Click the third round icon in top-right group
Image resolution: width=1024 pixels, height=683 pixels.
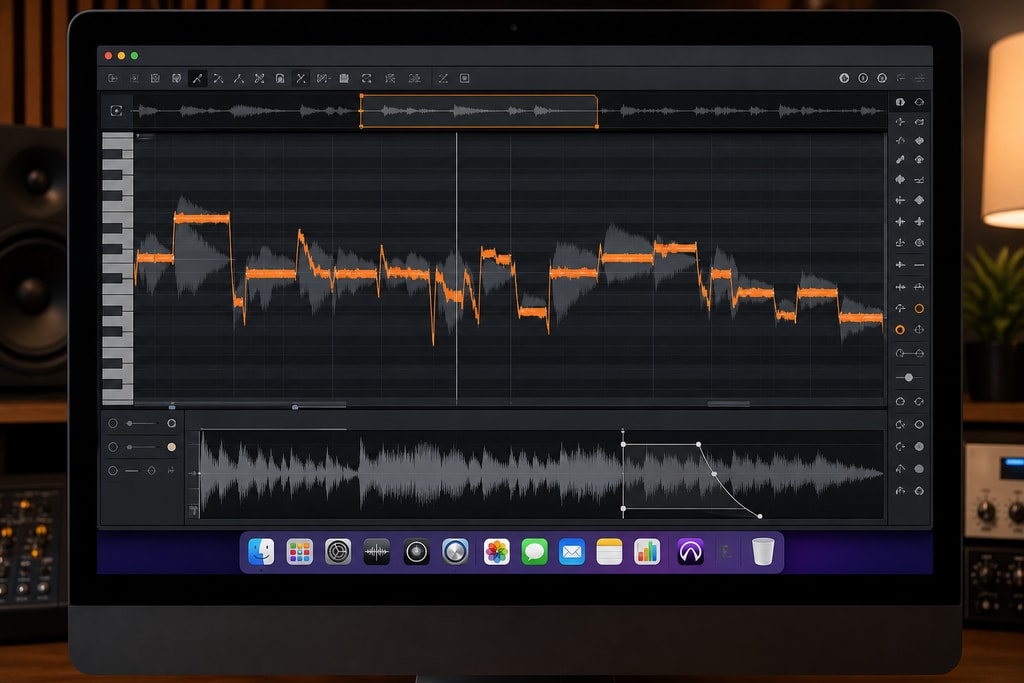pyautogui.click(x=882, y=78)
